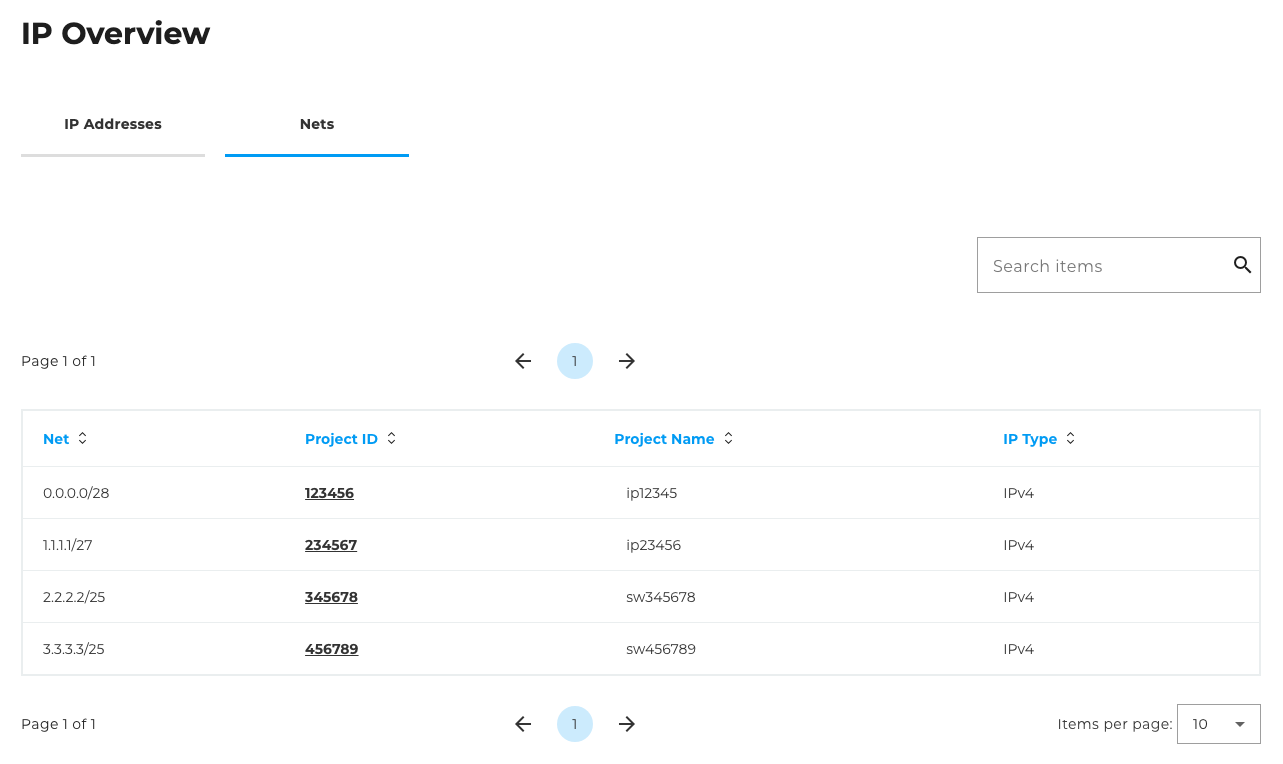Viewport: 1283px width, 764px height.
Task: Switch to the IP Addresses tab
Action: 113,125
